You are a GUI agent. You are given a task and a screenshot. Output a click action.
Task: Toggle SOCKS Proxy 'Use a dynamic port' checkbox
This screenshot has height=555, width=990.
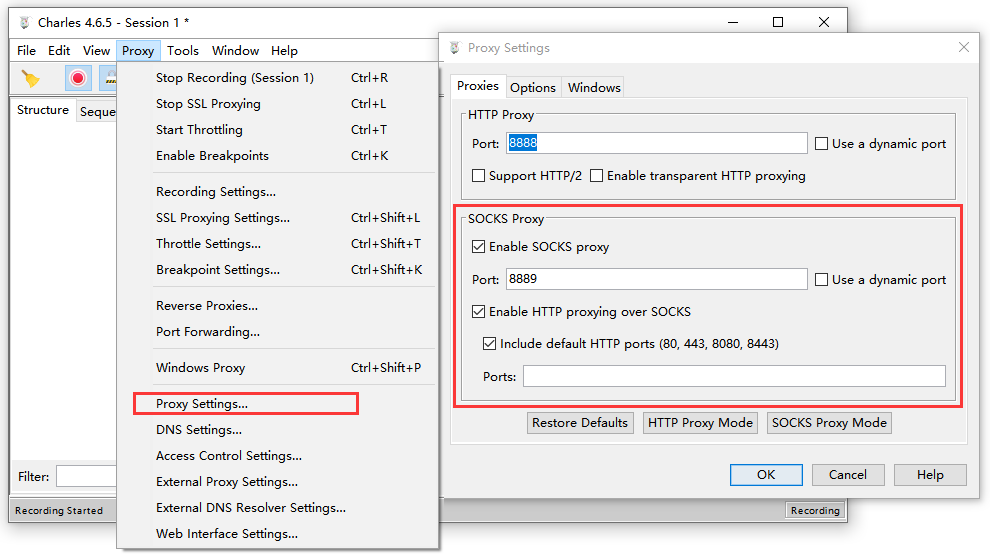[x=821, y=280]
